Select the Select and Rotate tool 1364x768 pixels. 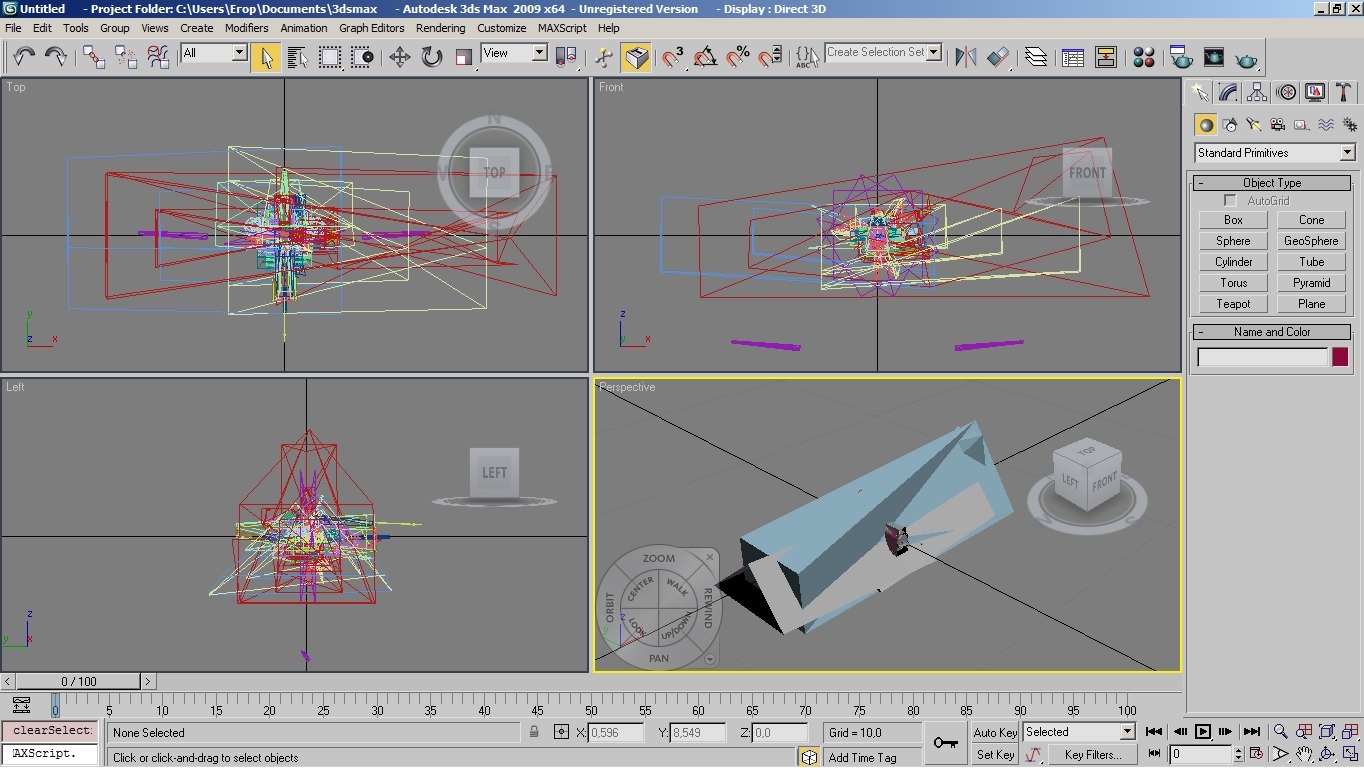coord(432,57)
